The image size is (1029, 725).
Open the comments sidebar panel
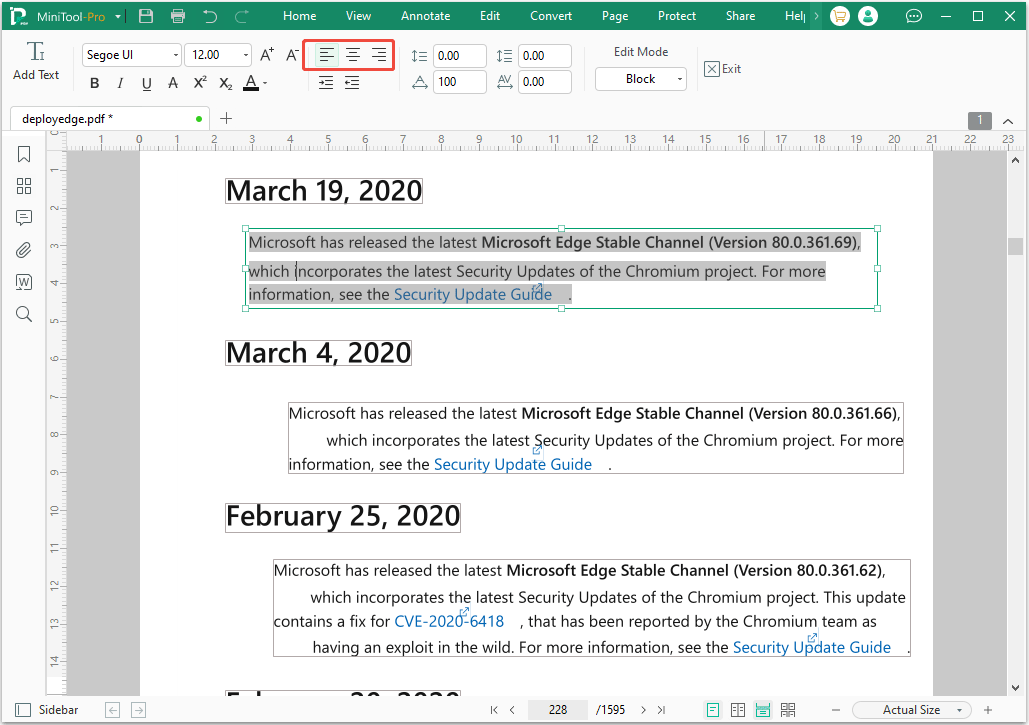(x=24, y=218)
